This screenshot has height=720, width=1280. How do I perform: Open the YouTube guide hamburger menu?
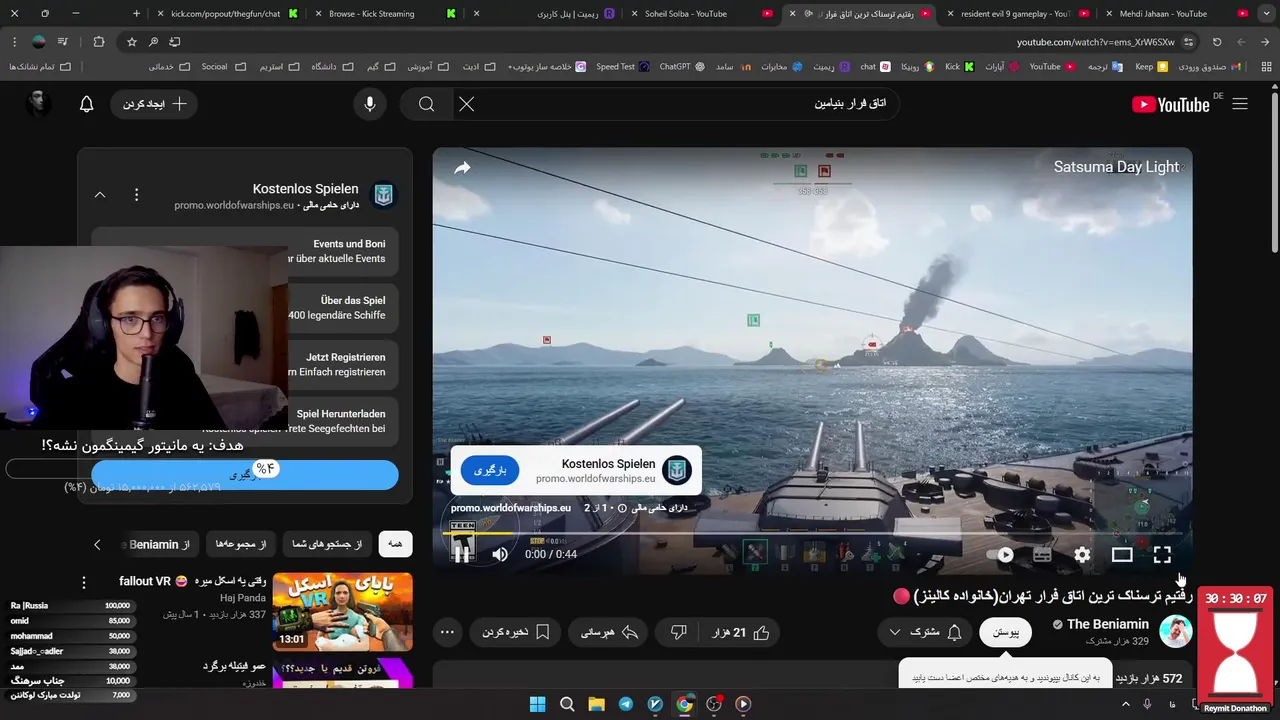pyautogui.click(x=1240, y=104)
